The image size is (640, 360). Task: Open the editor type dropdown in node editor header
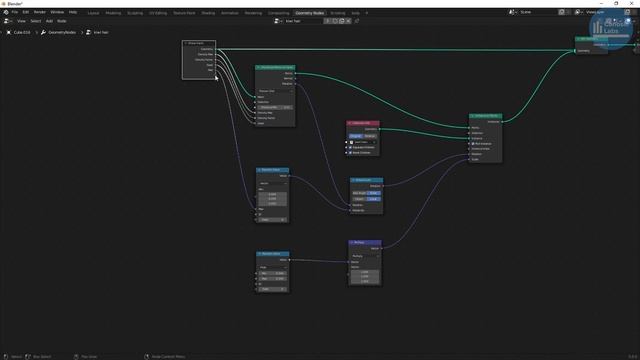(x=7, y=21)
